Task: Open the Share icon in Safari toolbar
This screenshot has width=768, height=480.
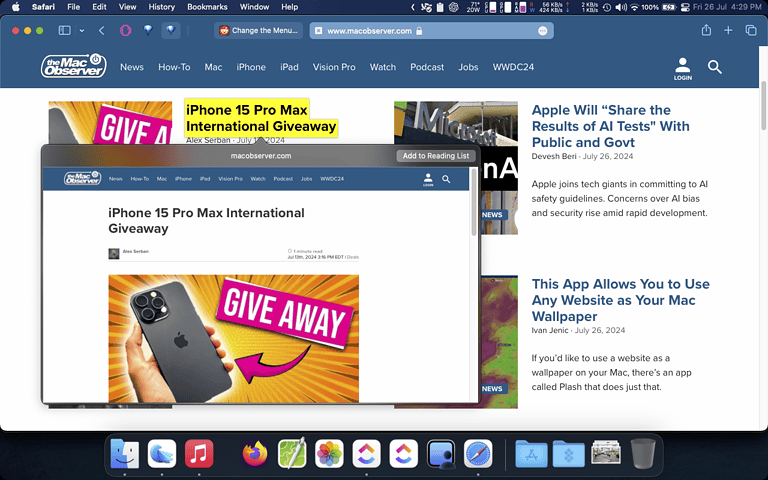Action: (706, 31)
